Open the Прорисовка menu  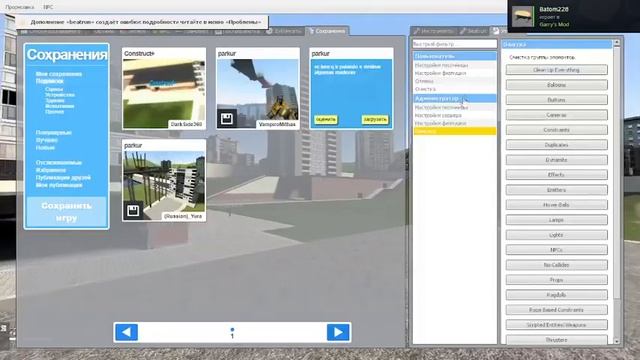tap(20, 7)
